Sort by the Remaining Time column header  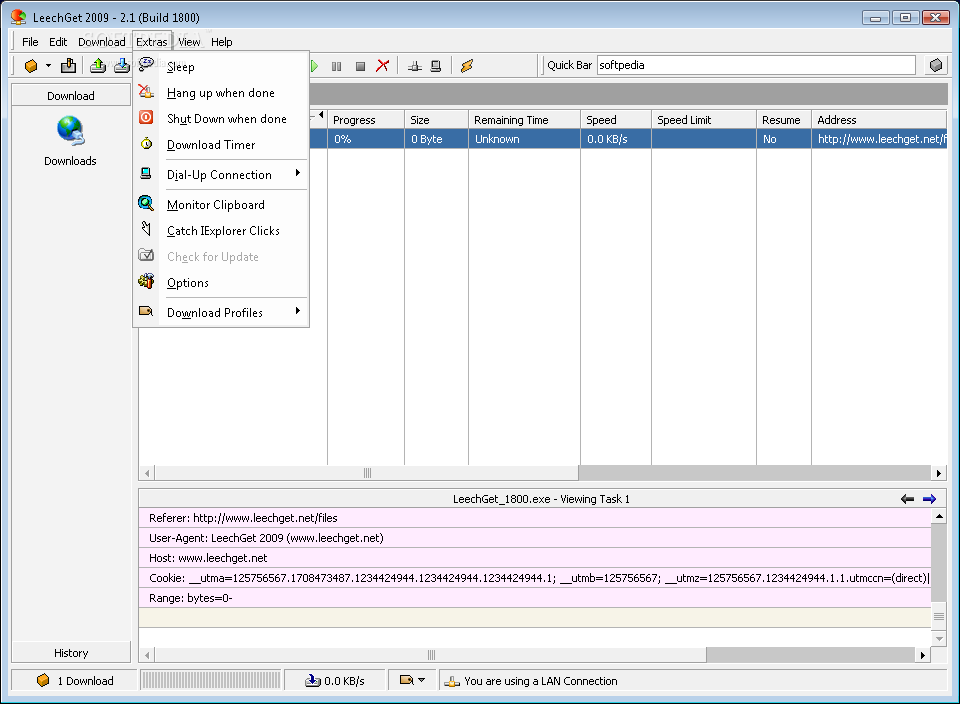tap(524, 120)
